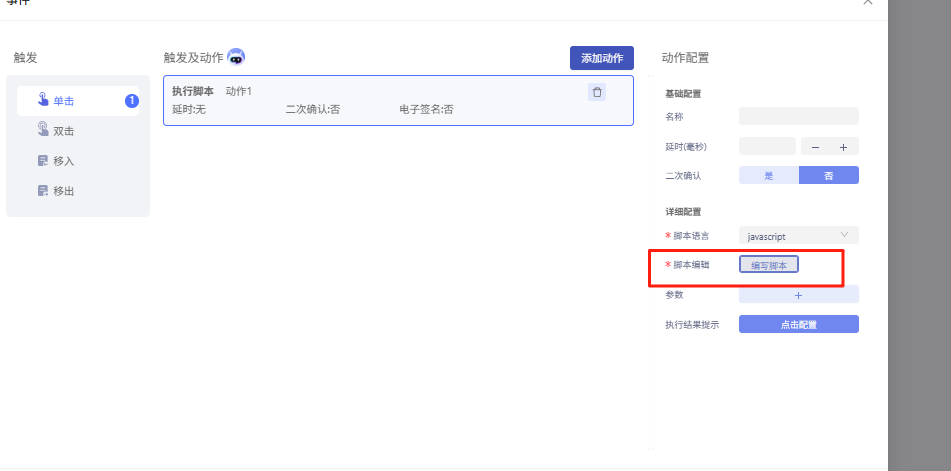Click 点击配置 for 执行结果提示

(x=799, y=324)
